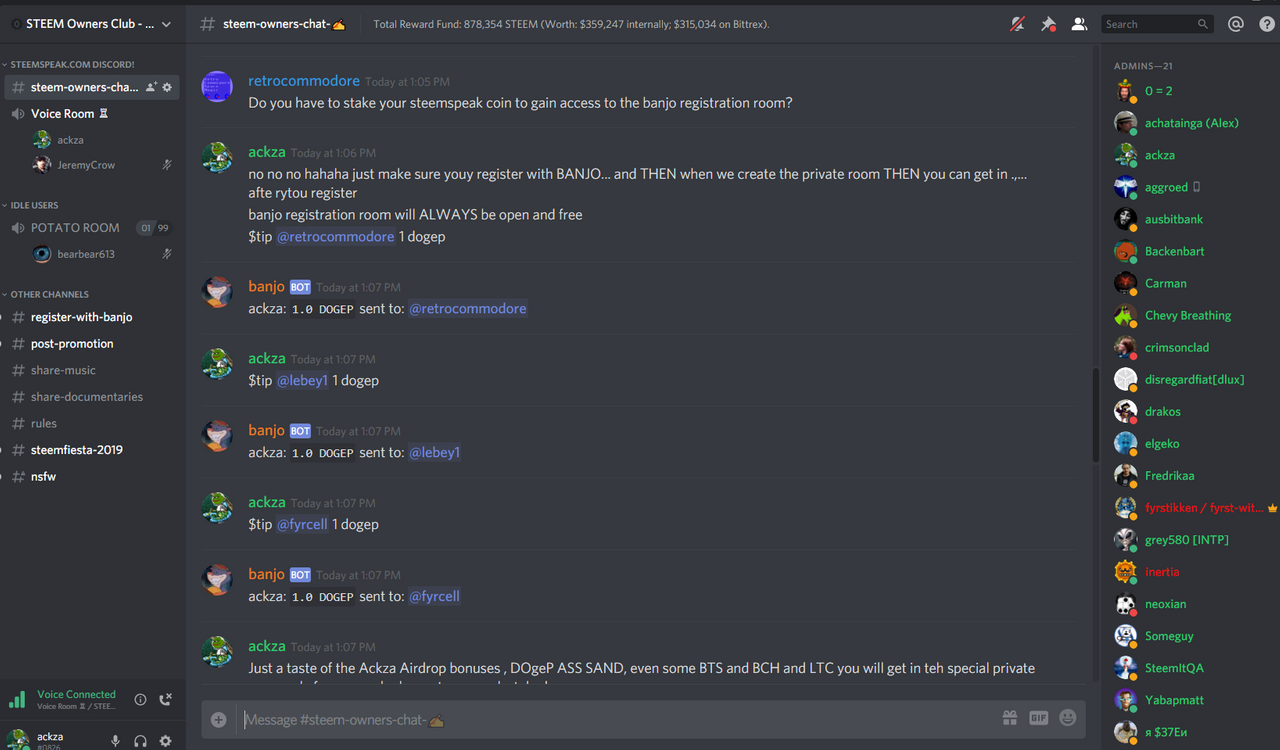
Task: Expand the STEEM Owners Club server menu
Action: (x=92, y=24)
